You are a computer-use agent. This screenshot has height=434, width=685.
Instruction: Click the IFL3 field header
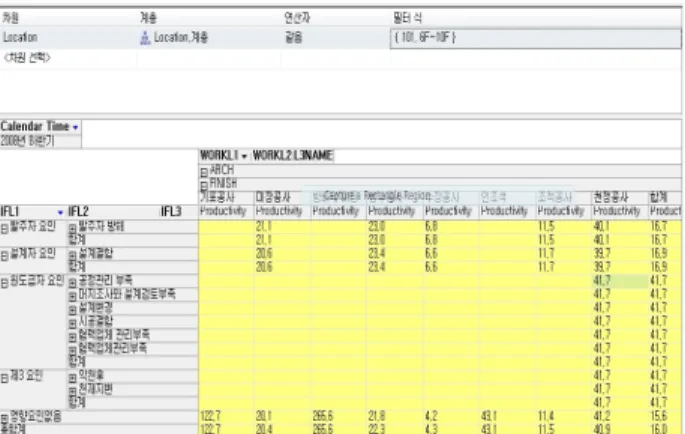[171, 212]
